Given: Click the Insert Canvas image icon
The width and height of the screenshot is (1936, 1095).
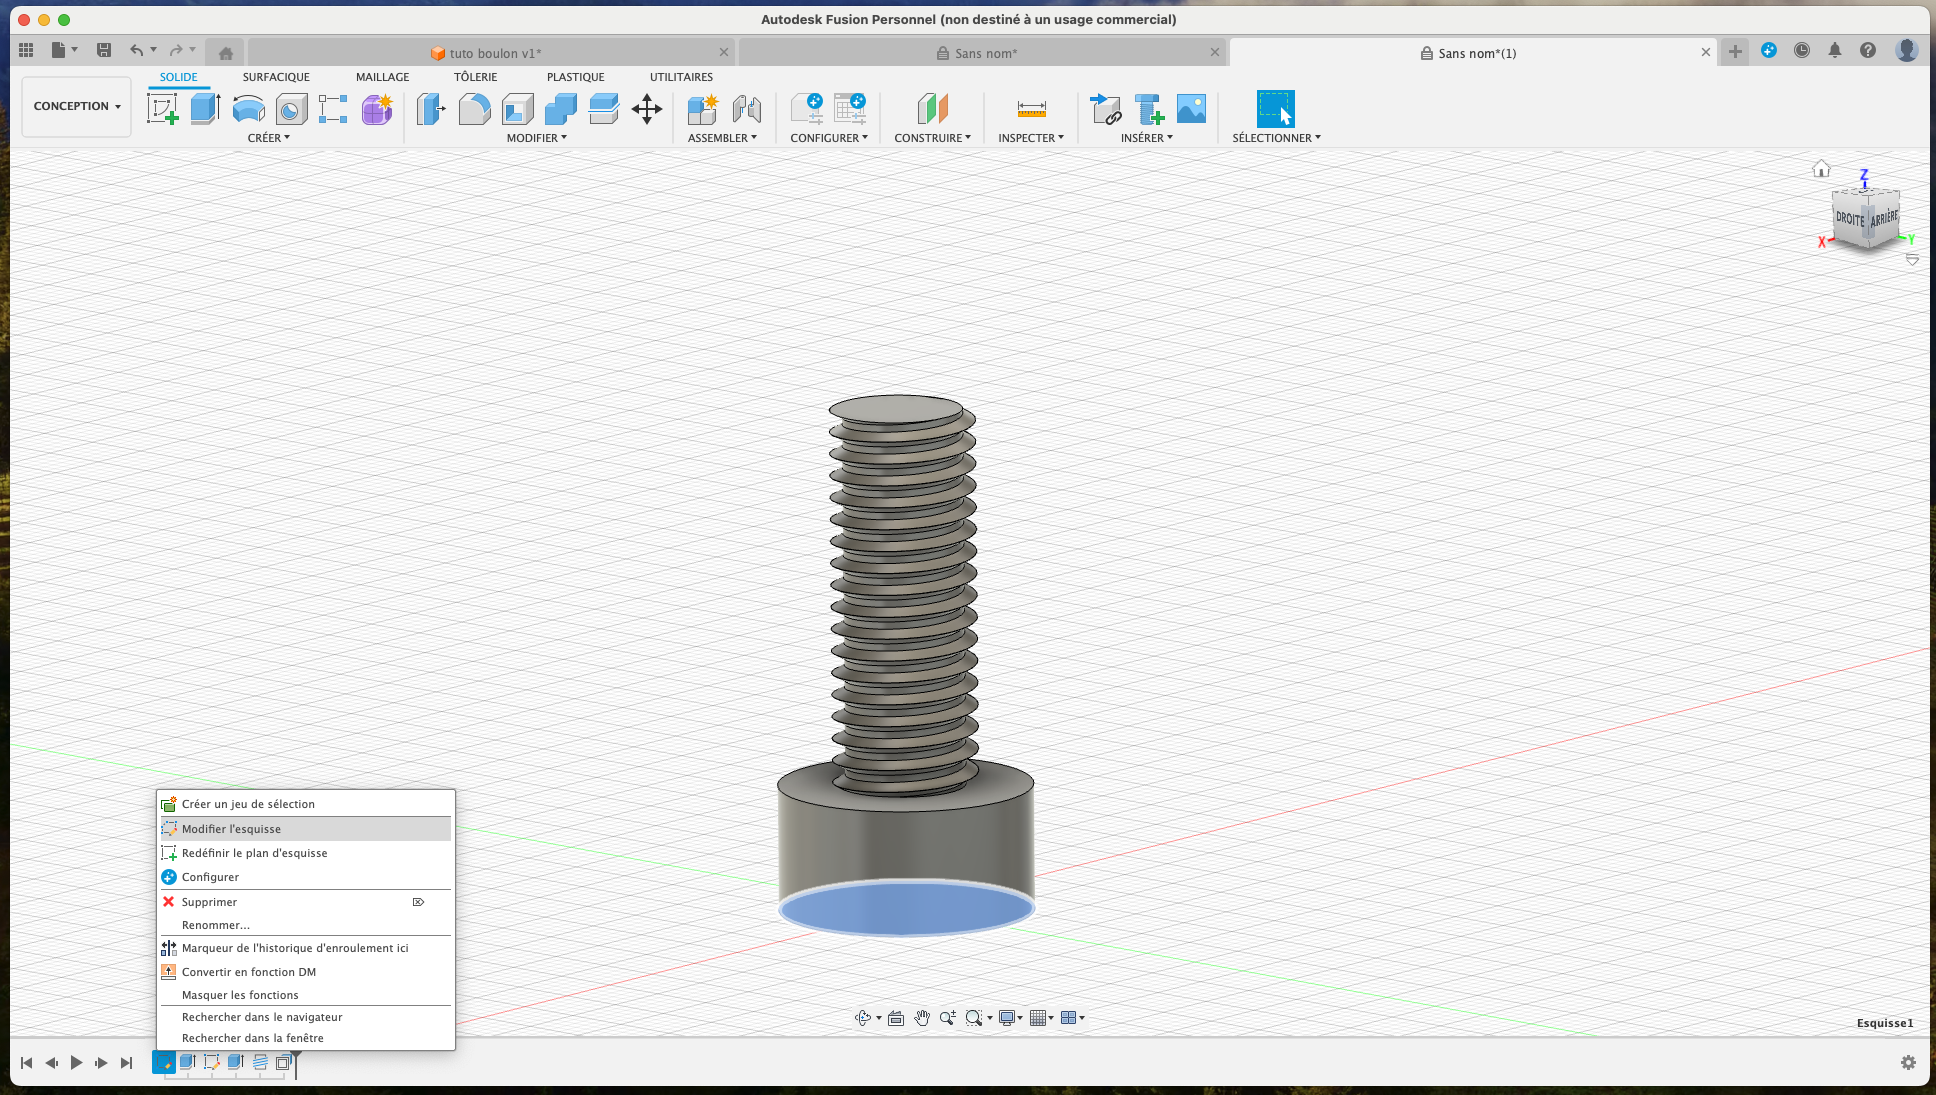Looking at the screenshot, I should tap(1191, 108).
